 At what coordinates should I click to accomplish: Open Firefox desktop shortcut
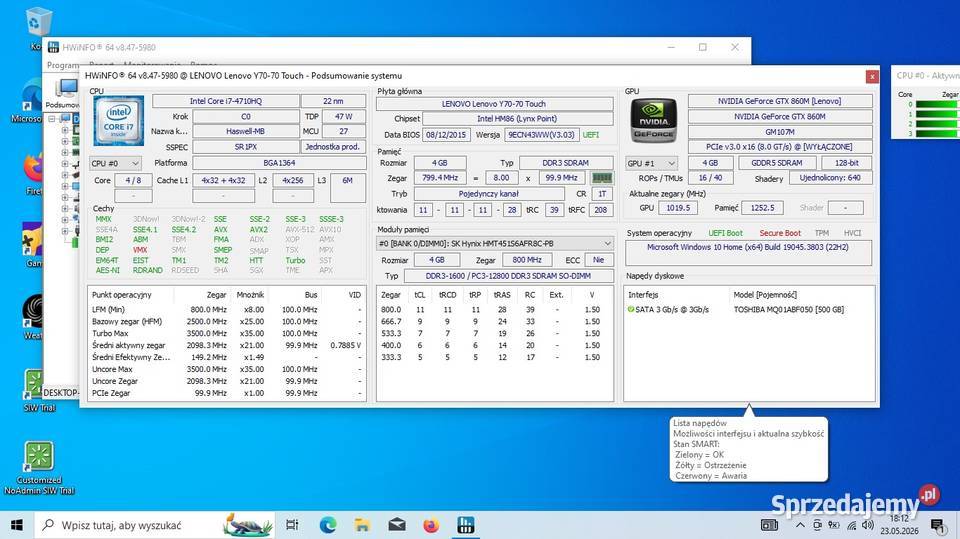[34, 172]
